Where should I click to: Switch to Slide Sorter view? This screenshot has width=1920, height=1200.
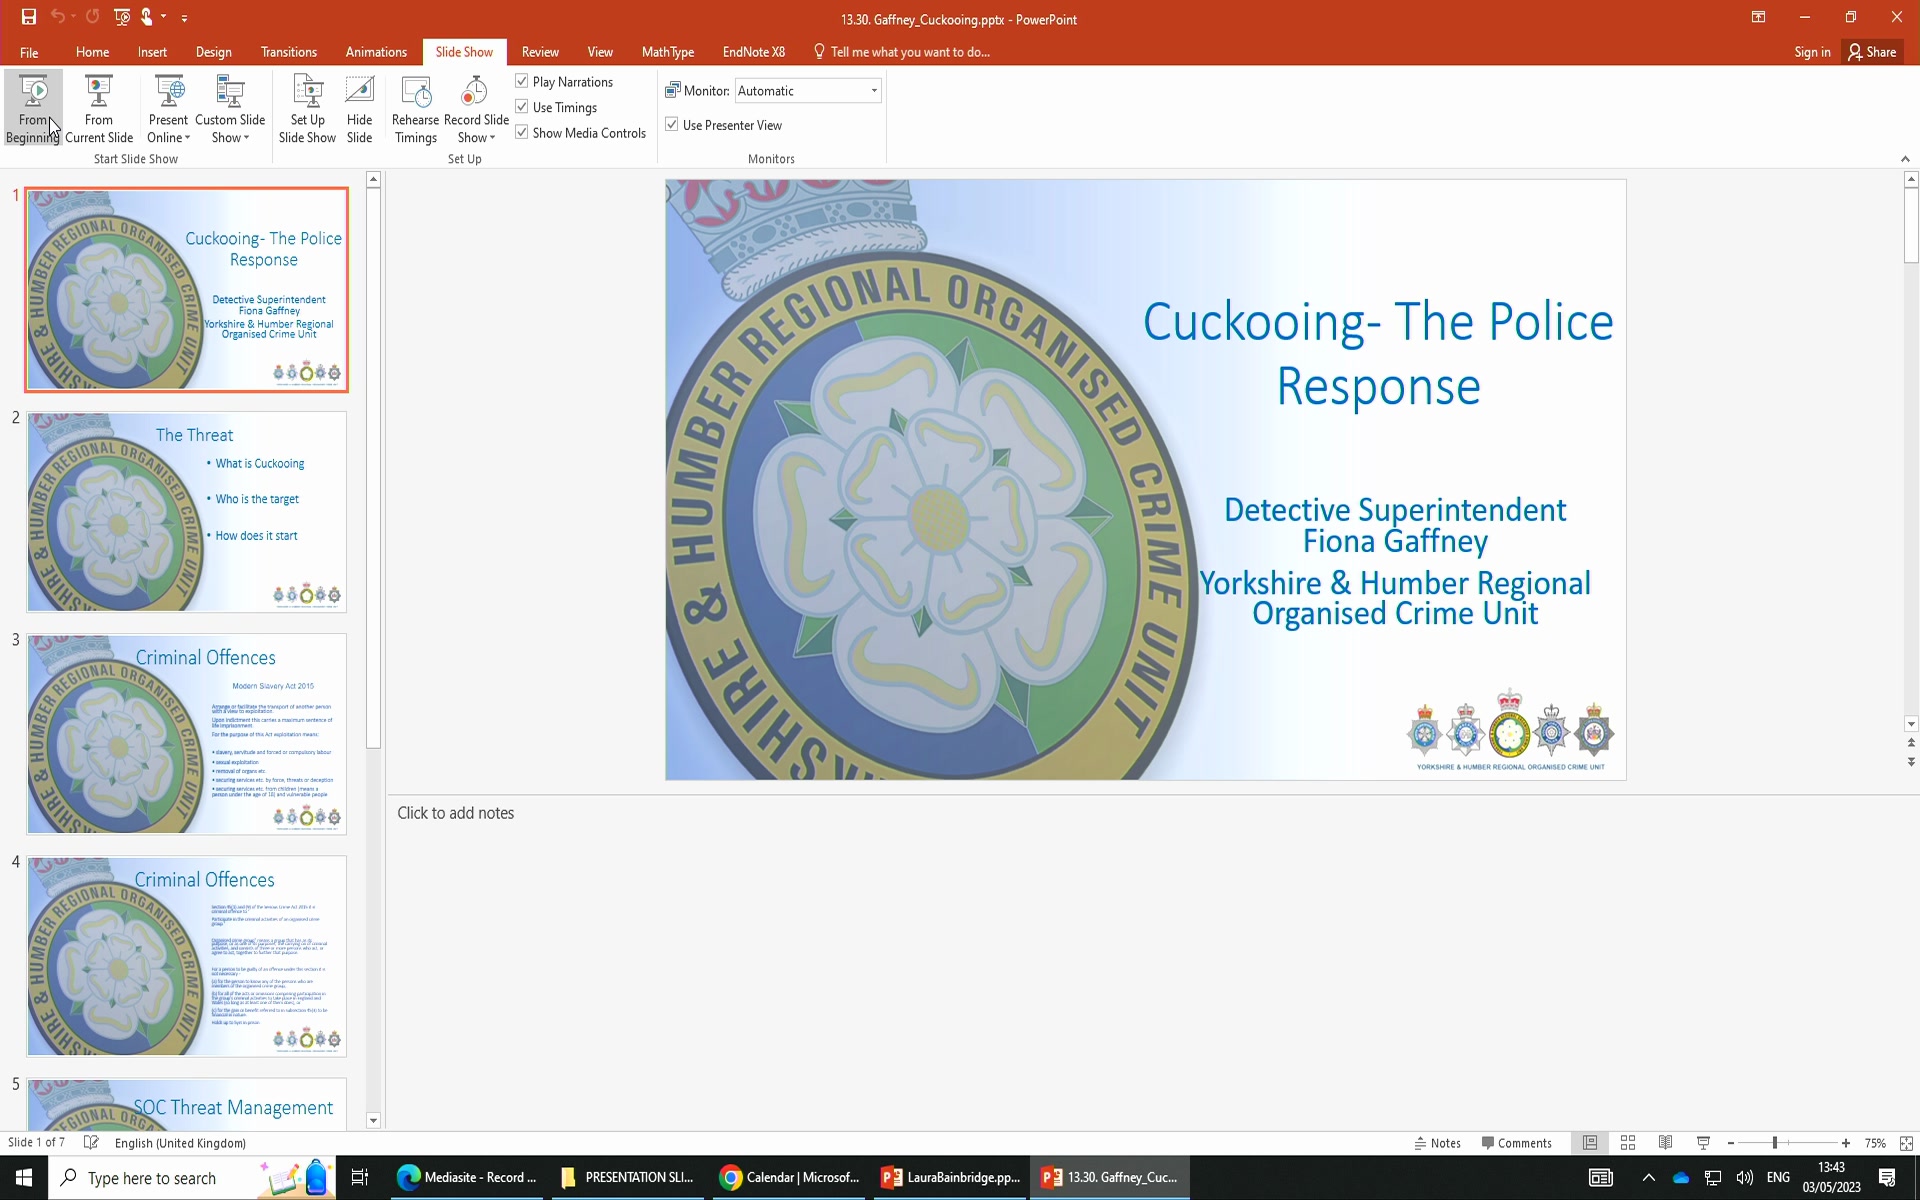pos(1628,1142)
